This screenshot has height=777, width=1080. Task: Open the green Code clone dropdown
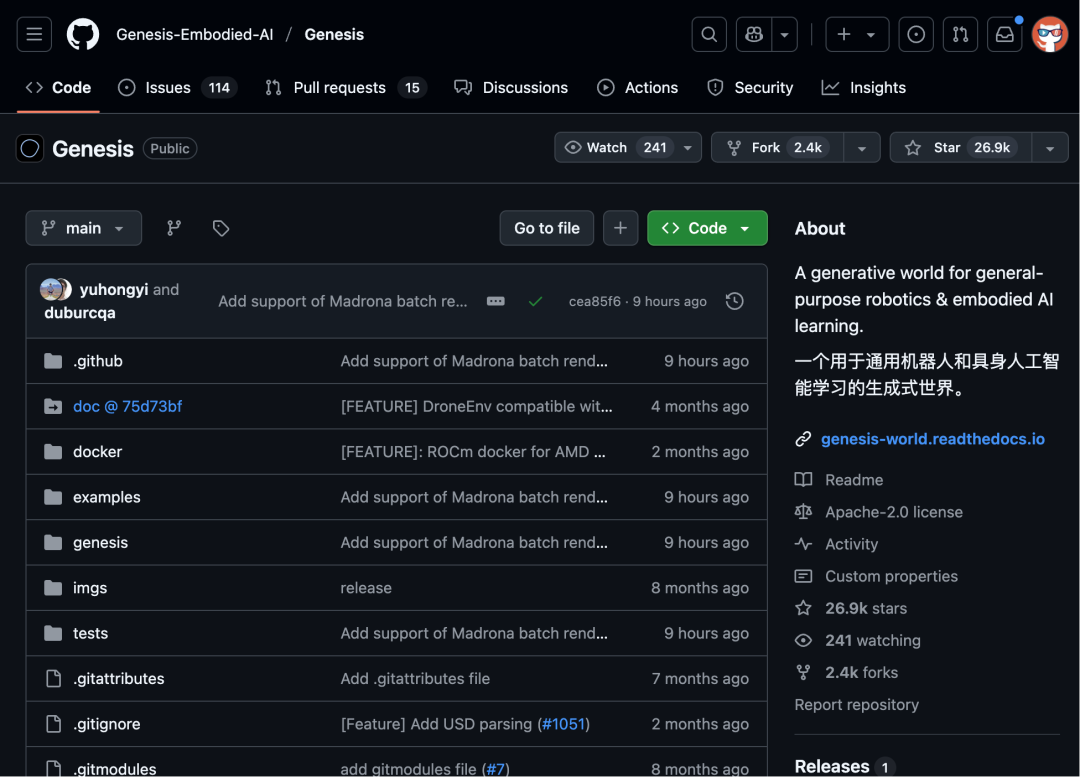click(707, 228)
